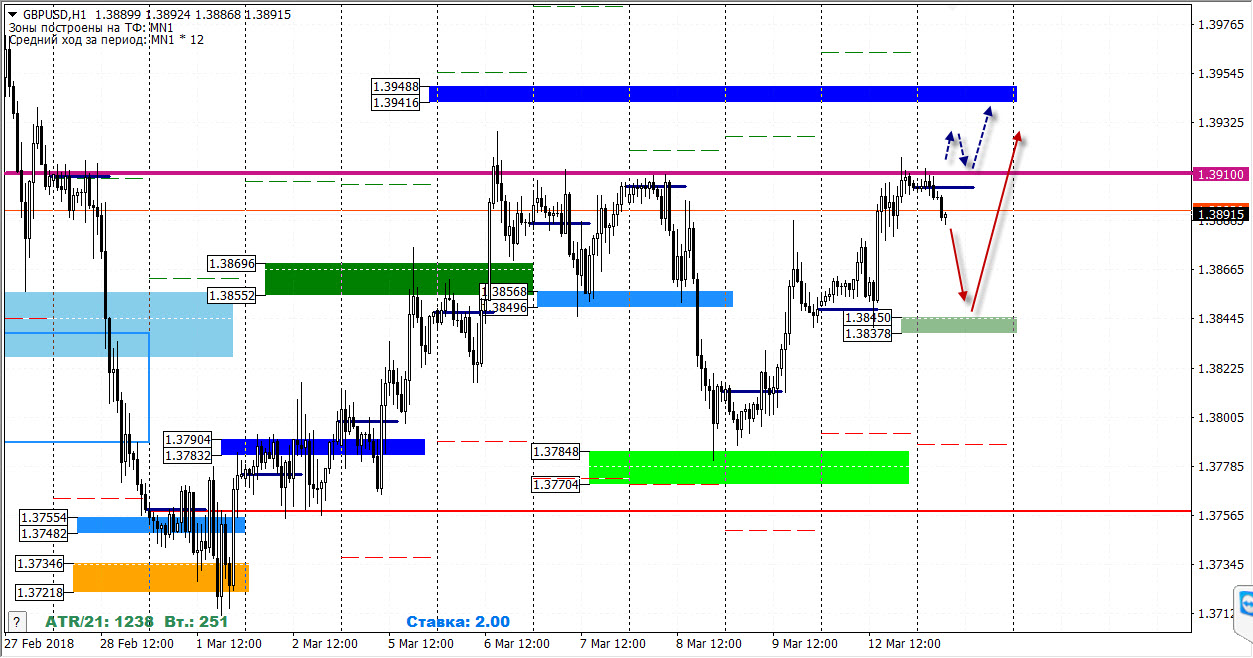Click the GBPUSD,H1 chart title text
Viewport: 1253px width, 658px height.
point(53,15)
